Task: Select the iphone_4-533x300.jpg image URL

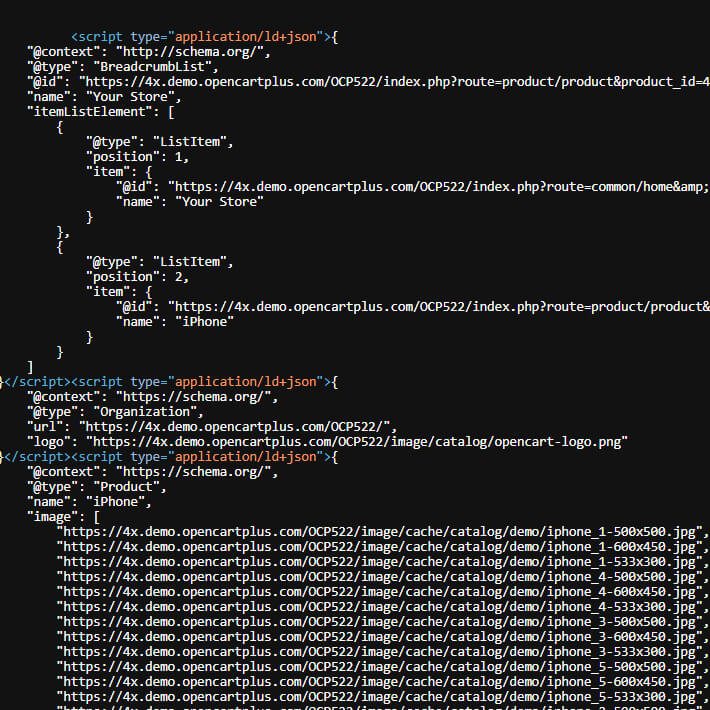Action: (383, 606)
